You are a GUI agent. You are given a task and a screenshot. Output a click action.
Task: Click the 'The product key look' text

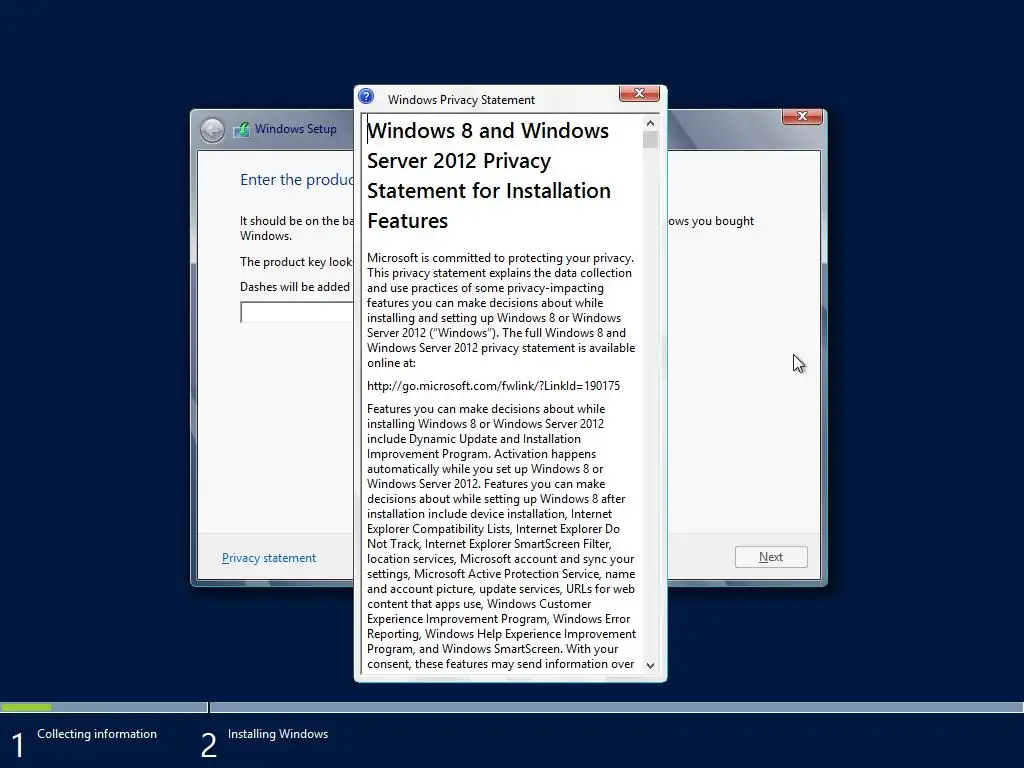point(296,262)
